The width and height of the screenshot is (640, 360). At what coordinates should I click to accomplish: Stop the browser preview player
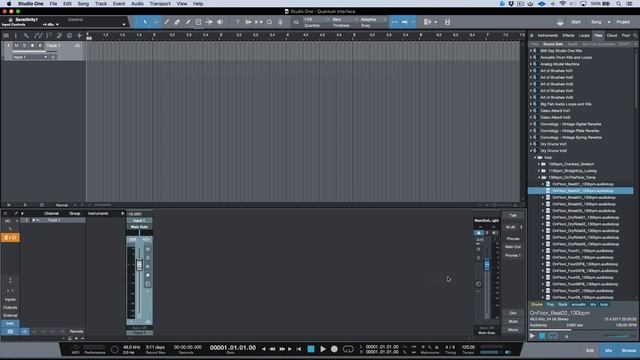pos(542,336)
